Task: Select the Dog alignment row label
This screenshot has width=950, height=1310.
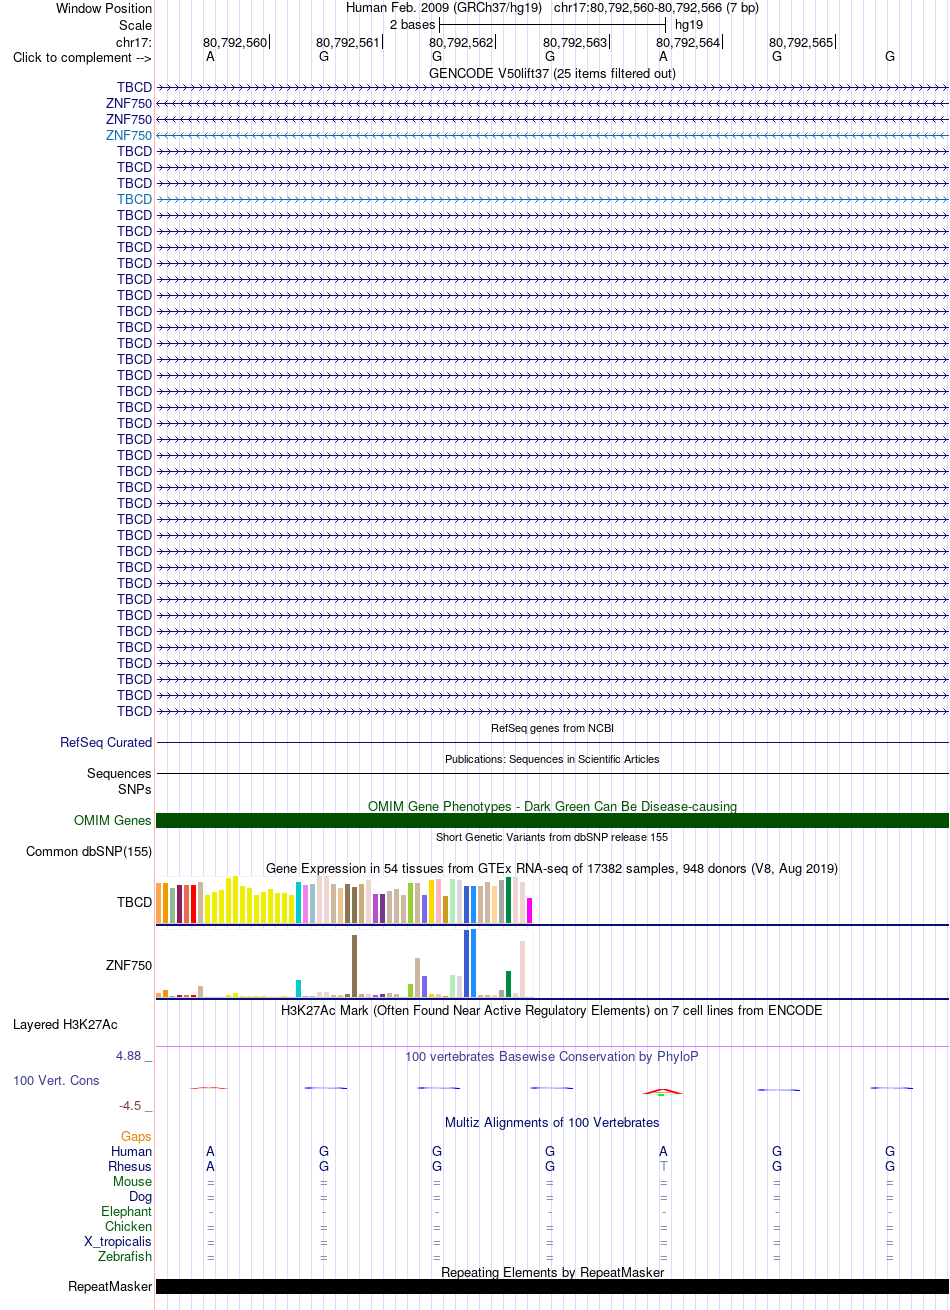Action: click(x=141, y=1197)
